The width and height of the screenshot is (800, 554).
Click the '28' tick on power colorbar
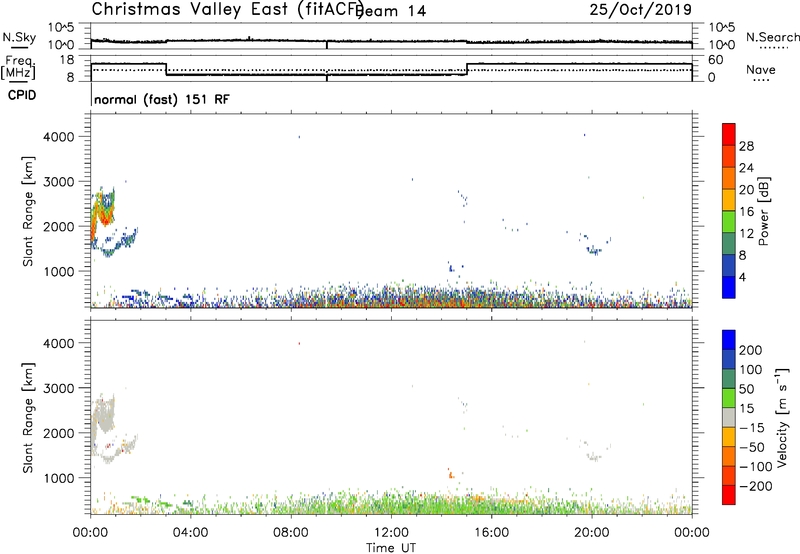tap(746, 146)
